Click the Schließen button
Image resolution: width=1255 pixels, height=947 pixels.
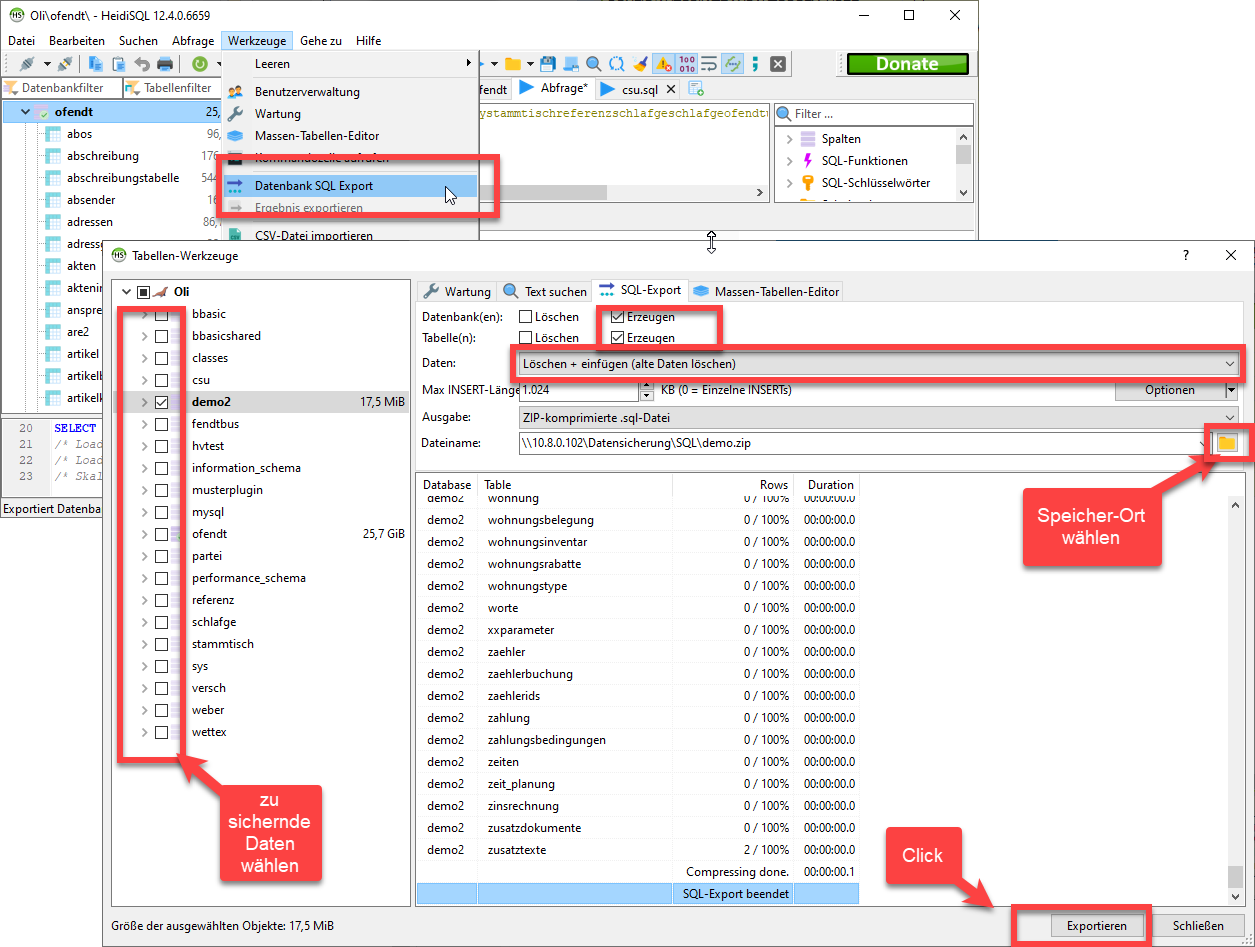[x=1199, y=925]
